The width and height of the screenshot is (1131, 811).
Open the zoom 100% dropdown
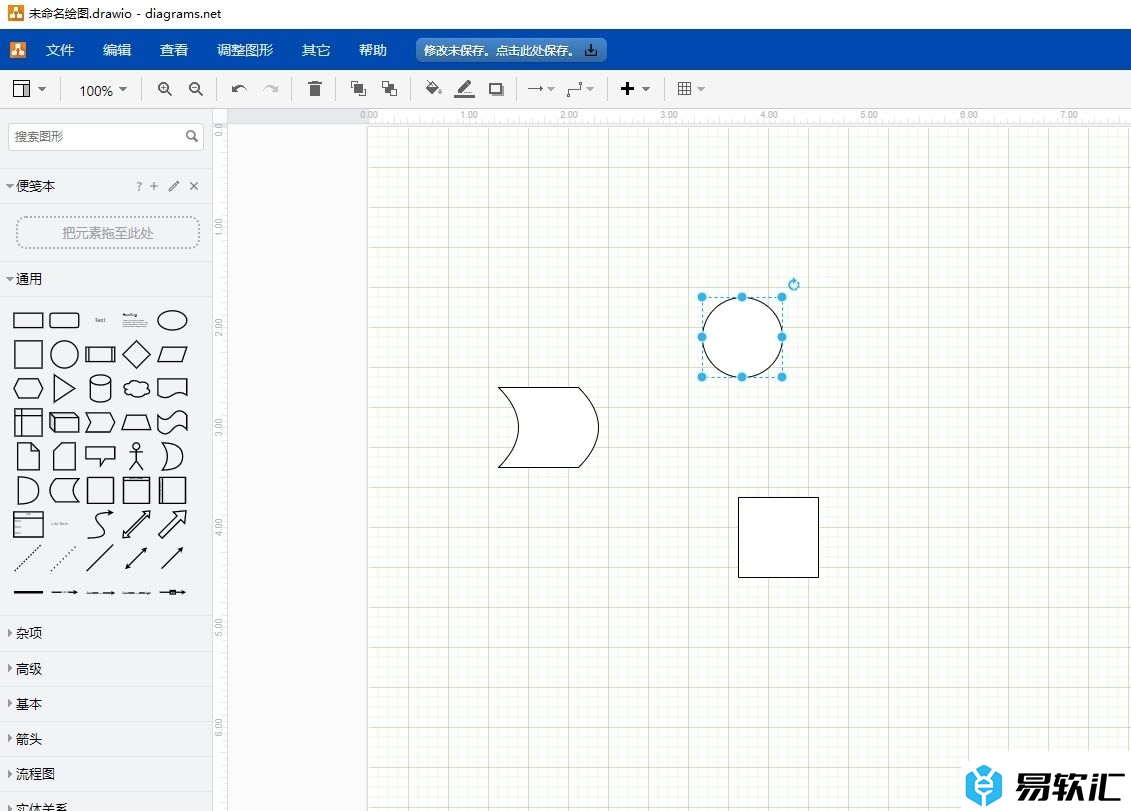(x=102, y=90)
